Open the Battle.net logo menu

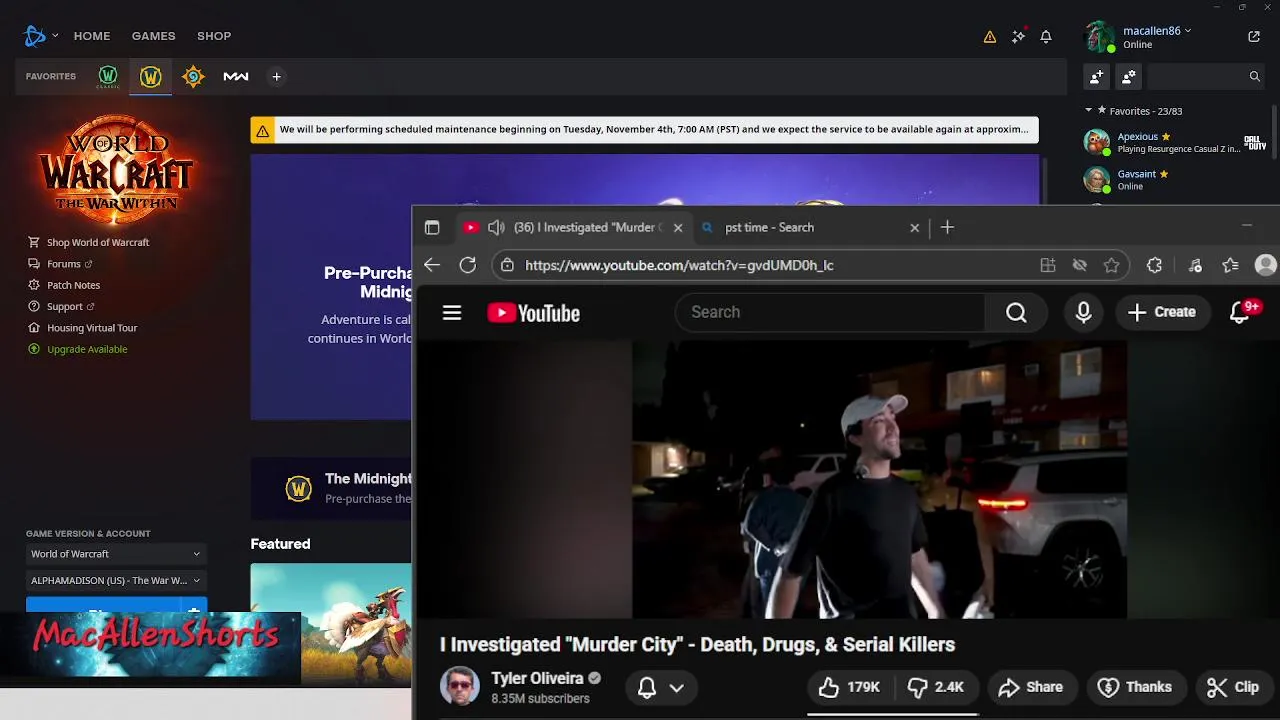click(35, 36)
